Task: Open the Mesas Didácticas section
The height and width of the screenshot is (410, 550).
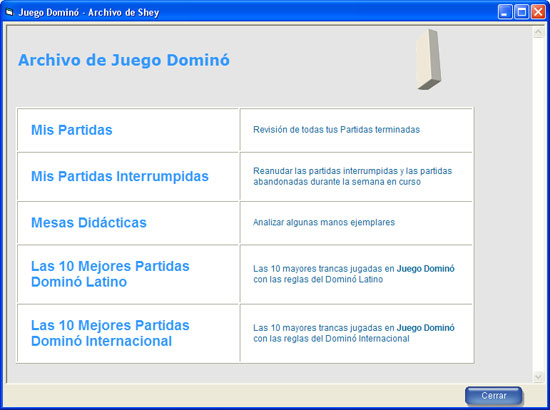Action: pyautogui.click(x=89, y=223)
